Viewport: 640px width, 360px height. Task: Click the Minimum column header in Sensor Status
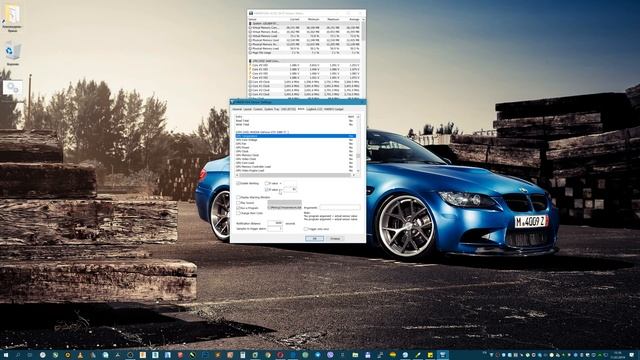313,19
